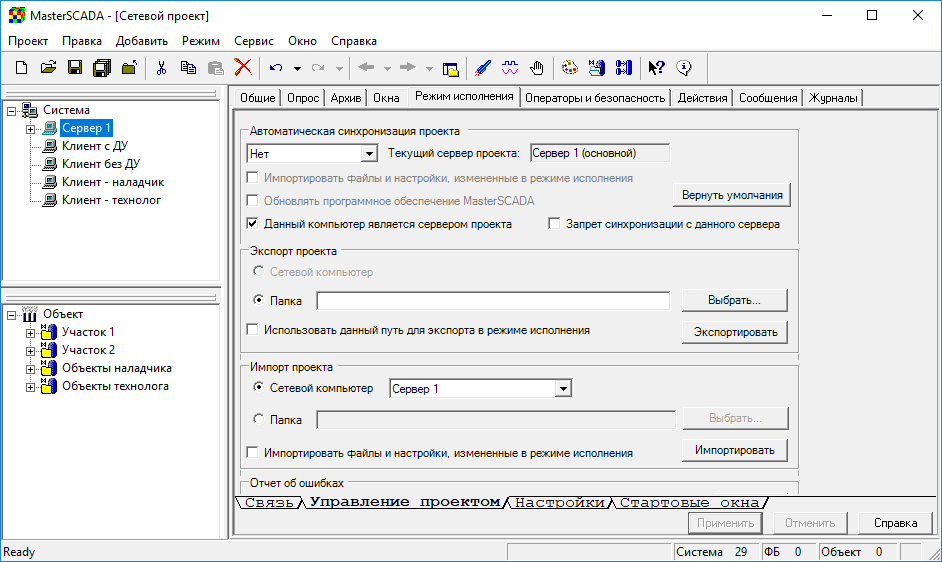
Task: Undo the last action with the curved arrow
Action: pos(276,68)
